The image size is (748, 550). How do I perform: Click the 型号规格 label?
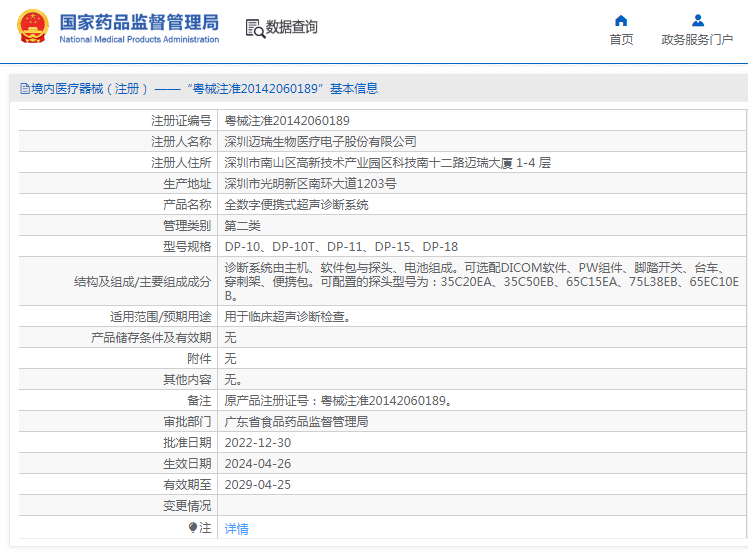187,247
